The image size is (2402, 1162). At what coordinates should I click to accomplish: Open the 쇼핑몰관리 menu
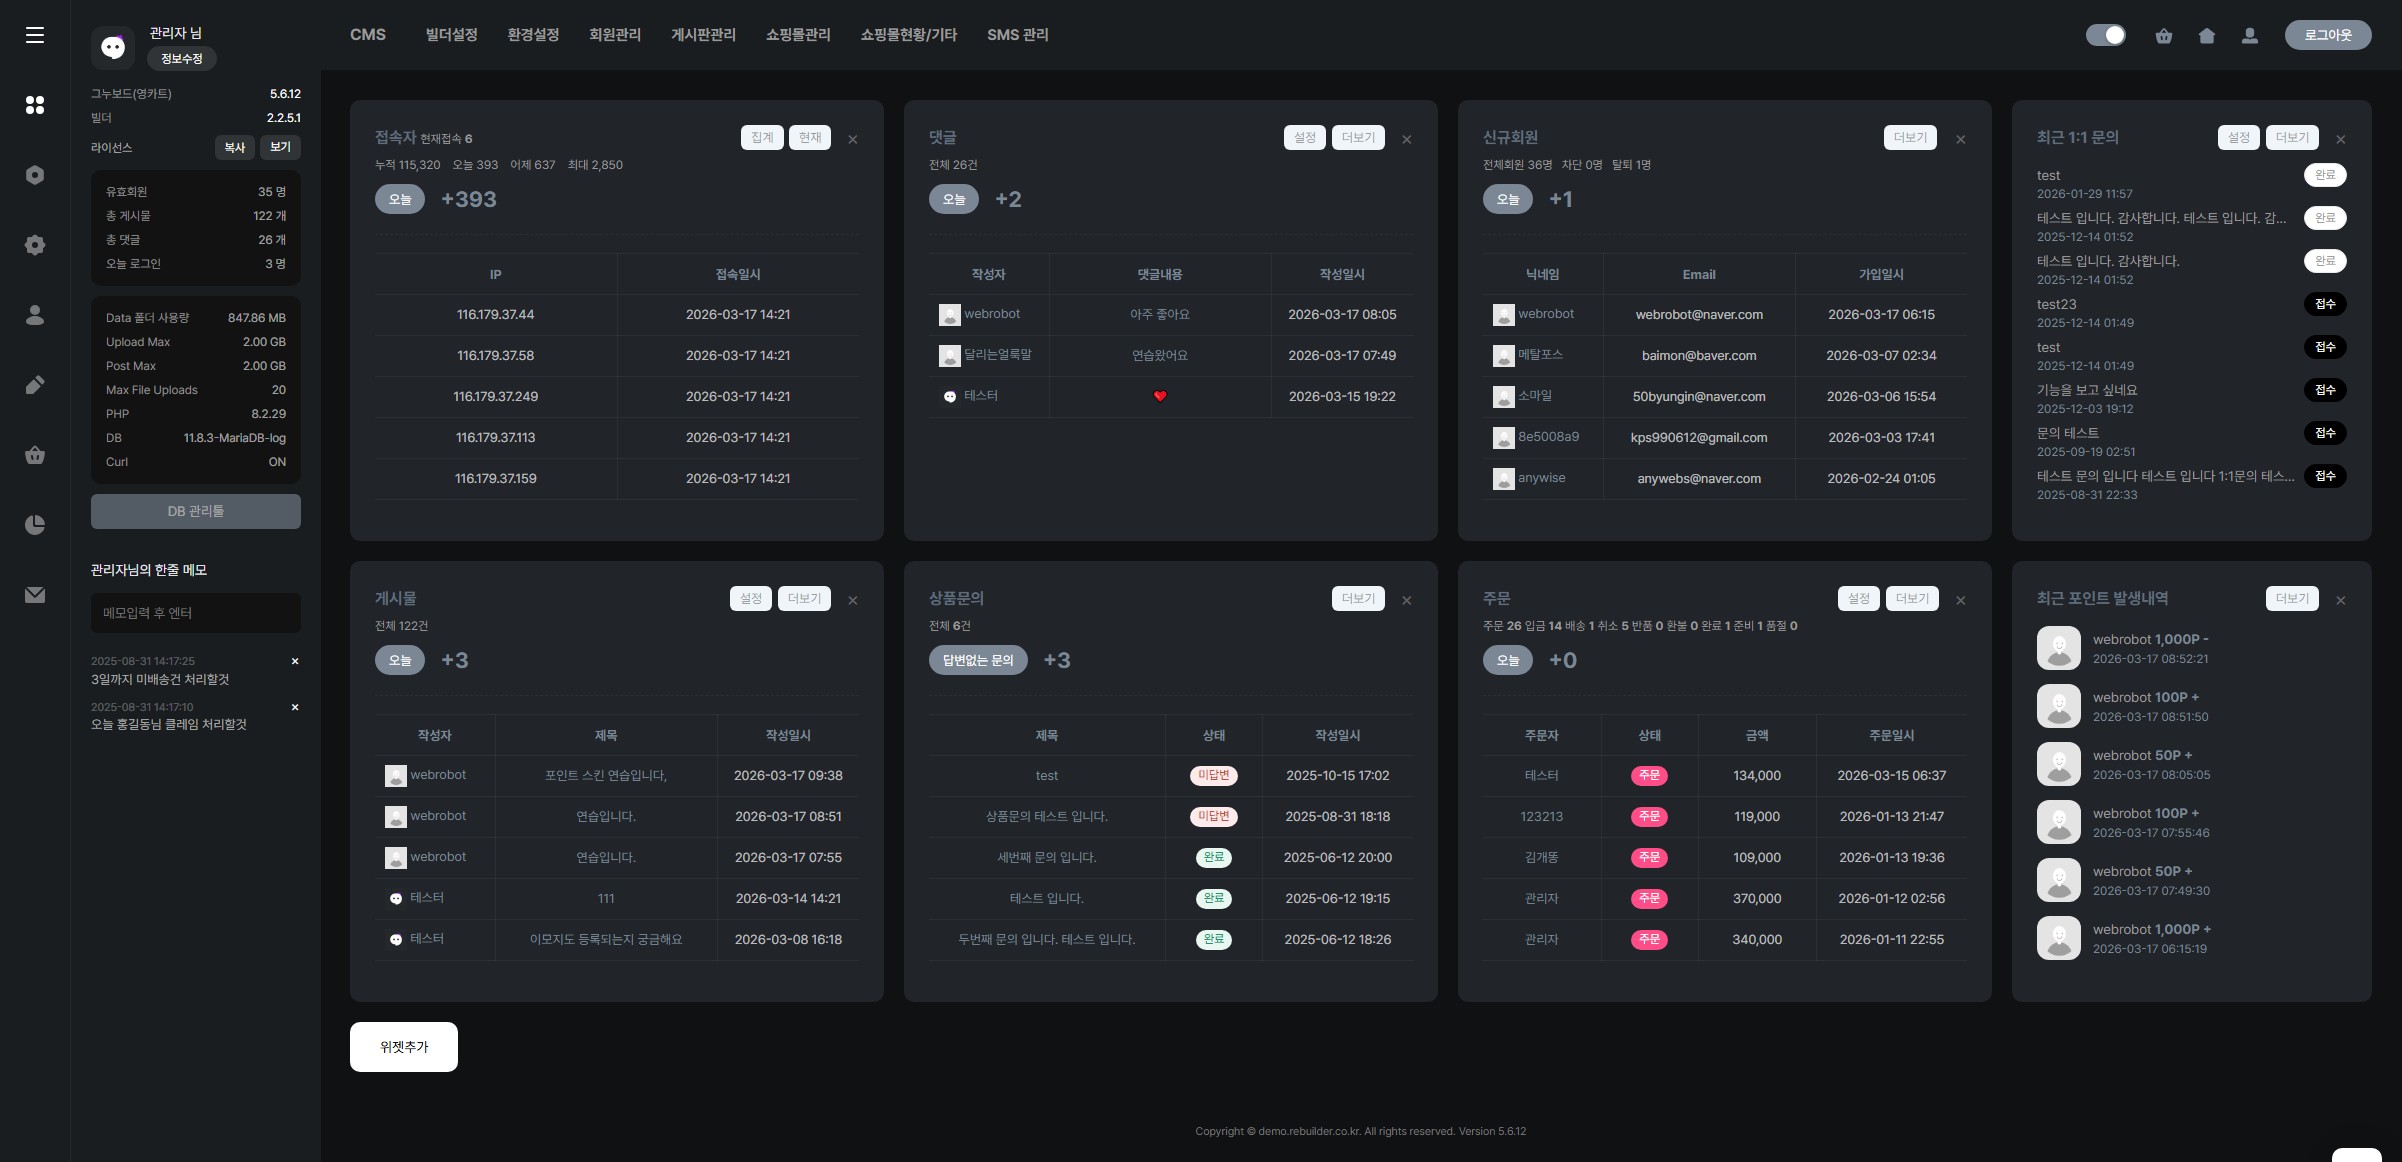click(x=798, y=35)
